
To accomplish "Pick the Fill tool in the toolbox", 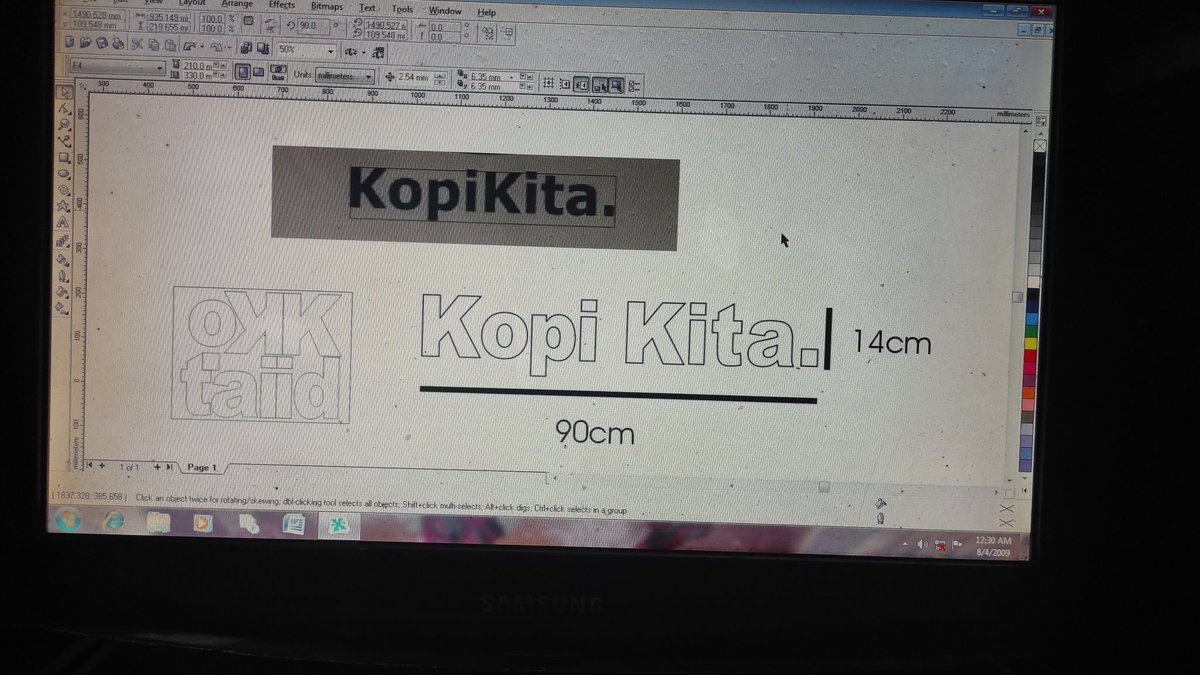I will 63,291.
